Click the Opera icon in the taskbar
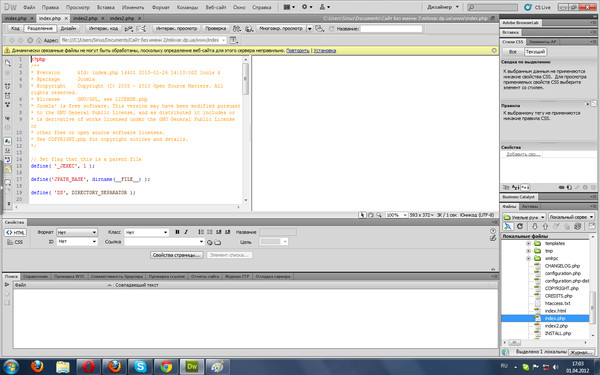The height and width of the screenshot is (375, 600). click(88, 367)
